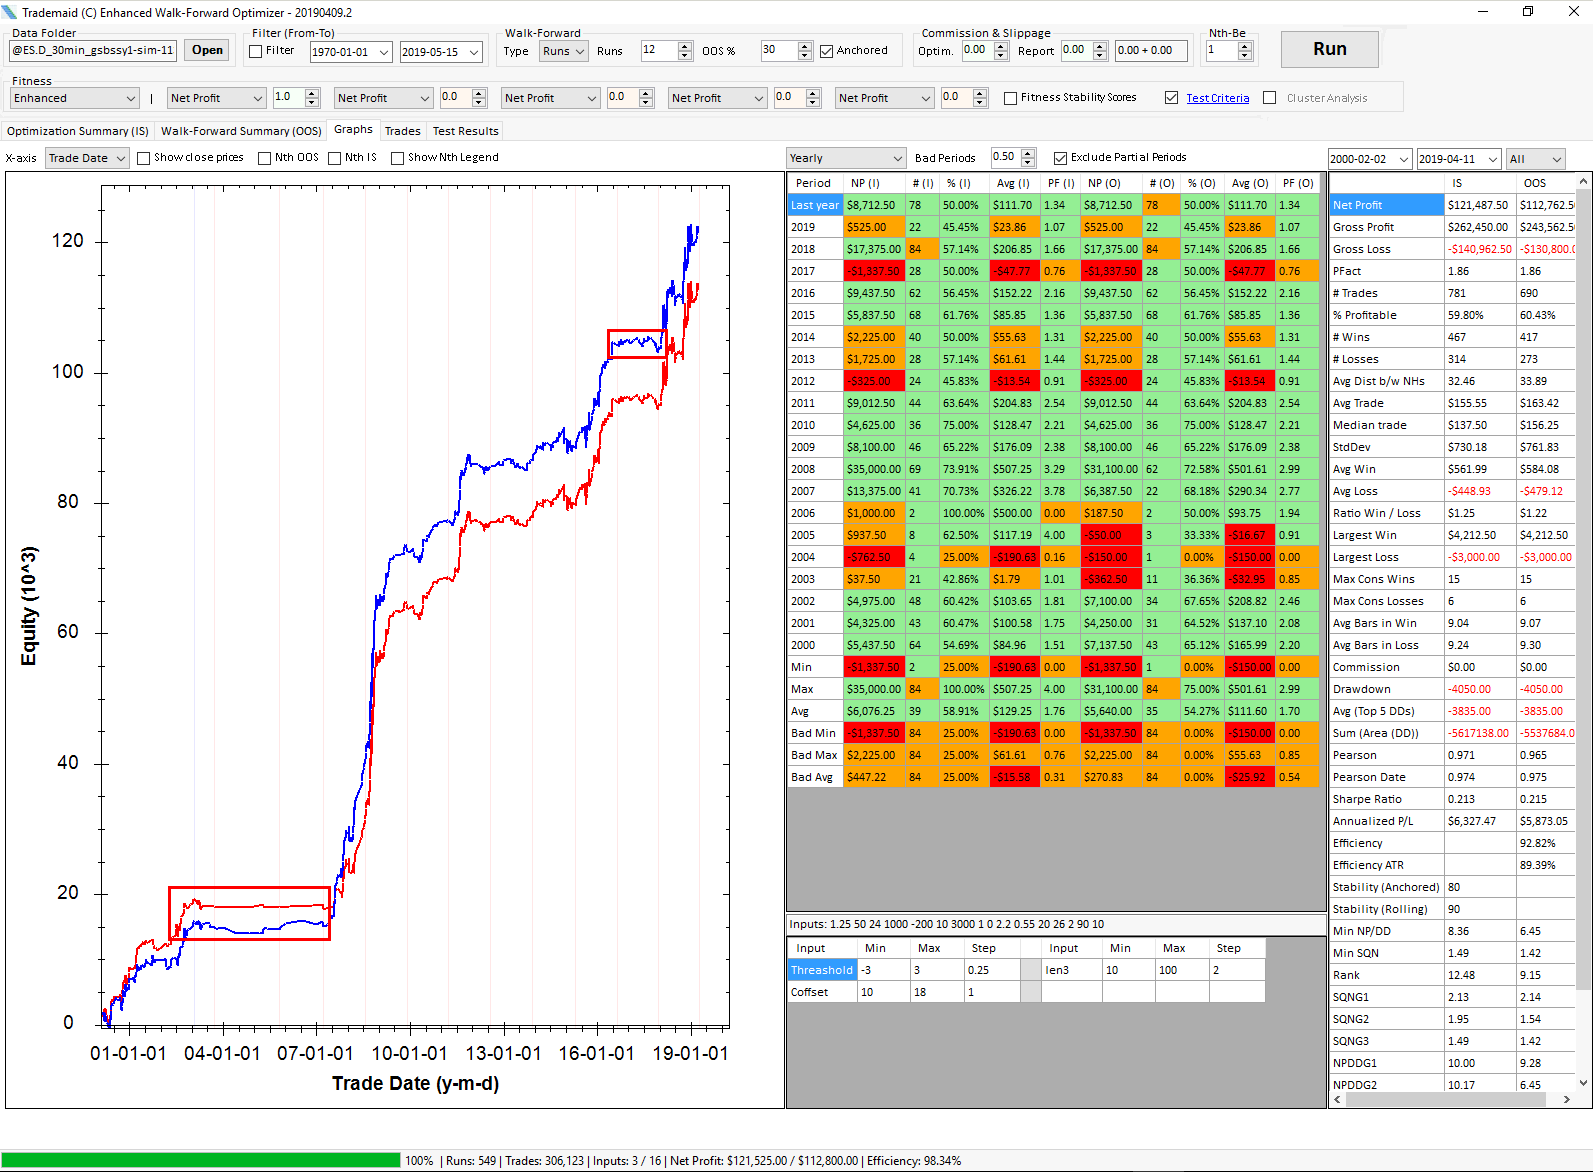Open the Walk-Forward Summary (OOS) tab
The width and height of the screenshot is (1593, 1172).
click(x=241, y=131)
